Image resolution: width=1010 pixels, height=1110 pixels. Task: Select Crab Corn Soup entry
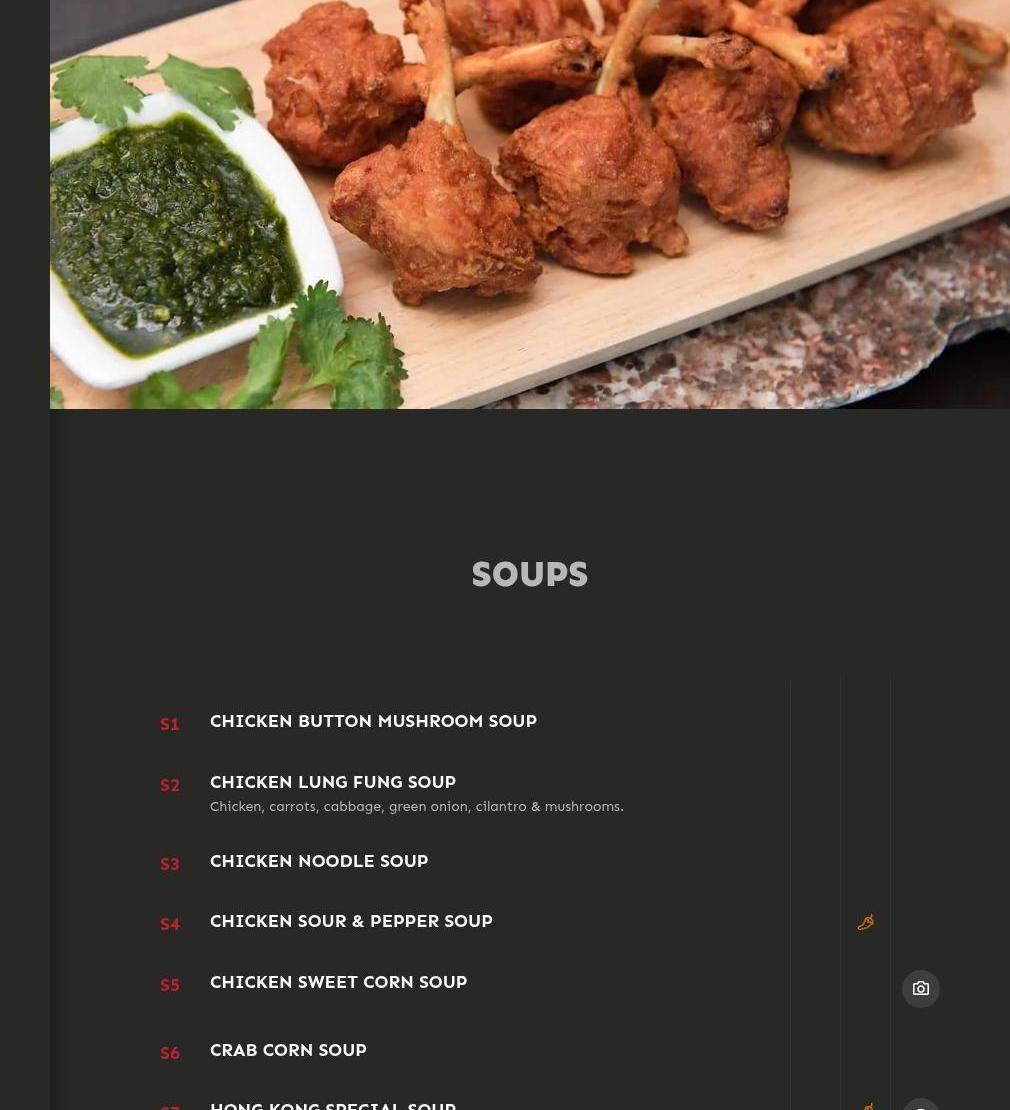(288, 1050)
